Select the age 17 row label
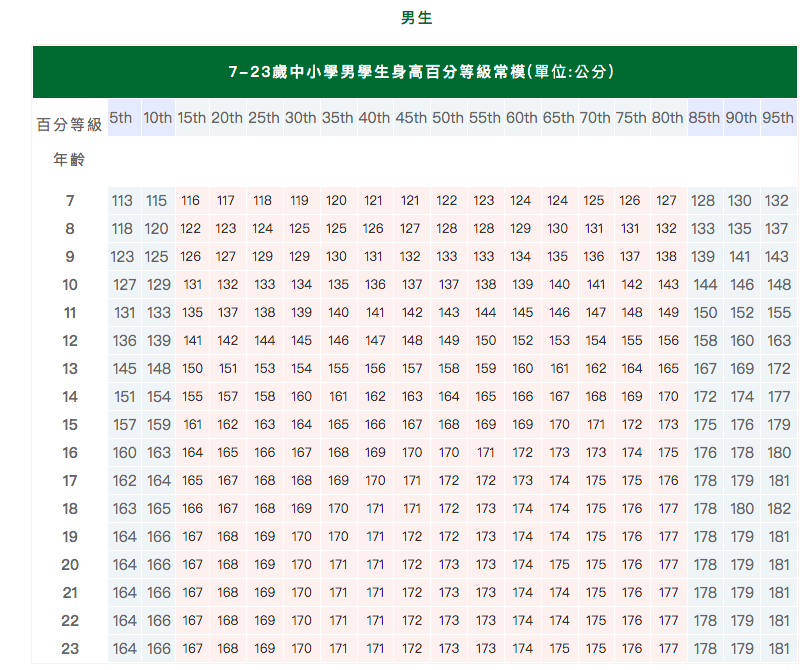 [70, 480]
